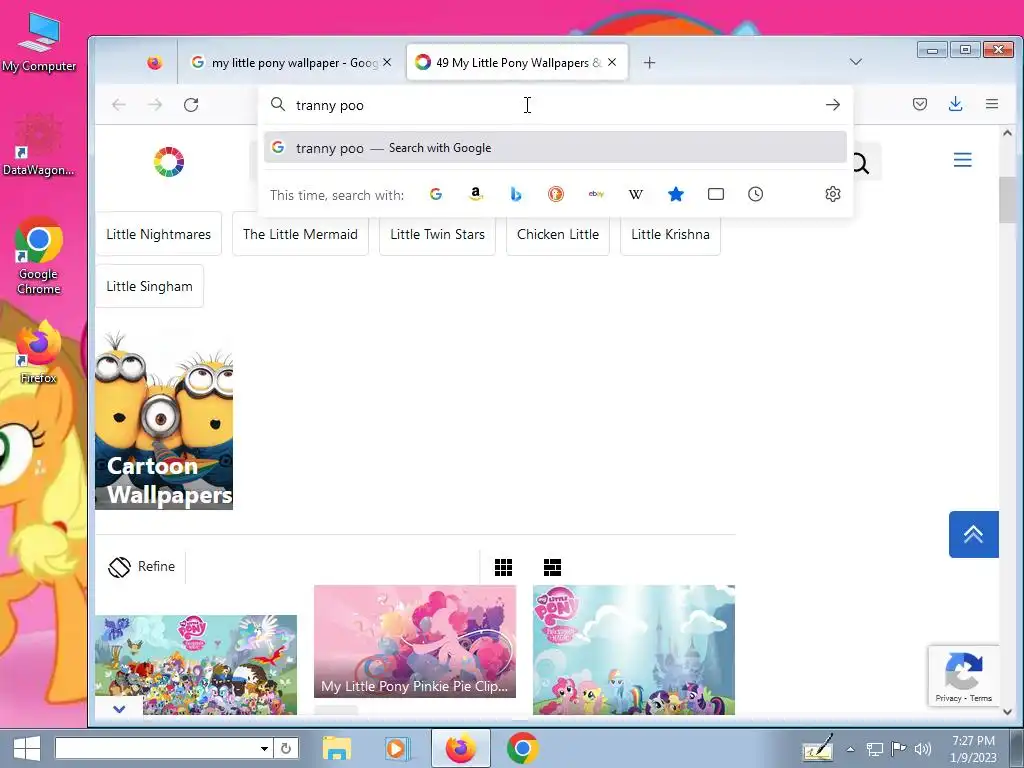This screenshot has height=768, width=1024.
Task: Open File Explorer from the taskbar
Action: [337, 748]
